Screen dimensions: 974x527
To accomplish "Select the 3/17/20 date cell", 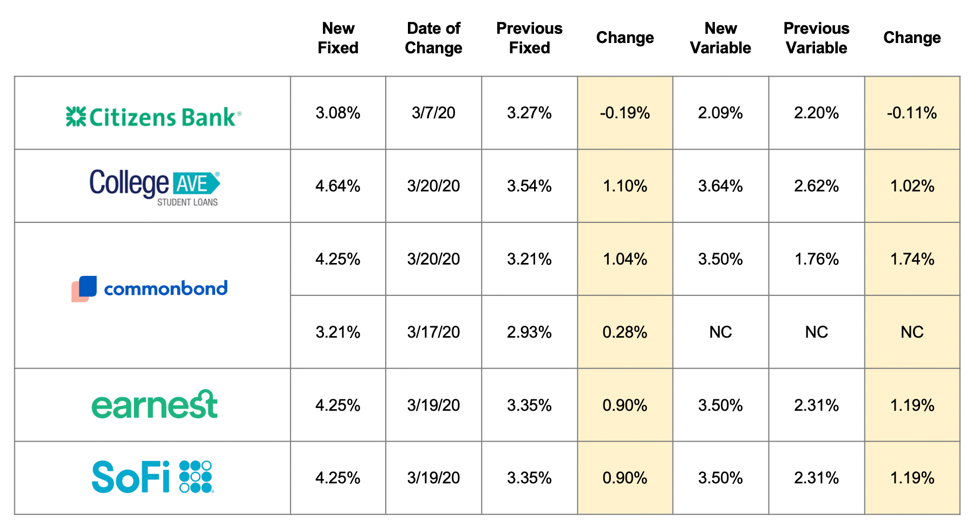I will click(433, 332).
